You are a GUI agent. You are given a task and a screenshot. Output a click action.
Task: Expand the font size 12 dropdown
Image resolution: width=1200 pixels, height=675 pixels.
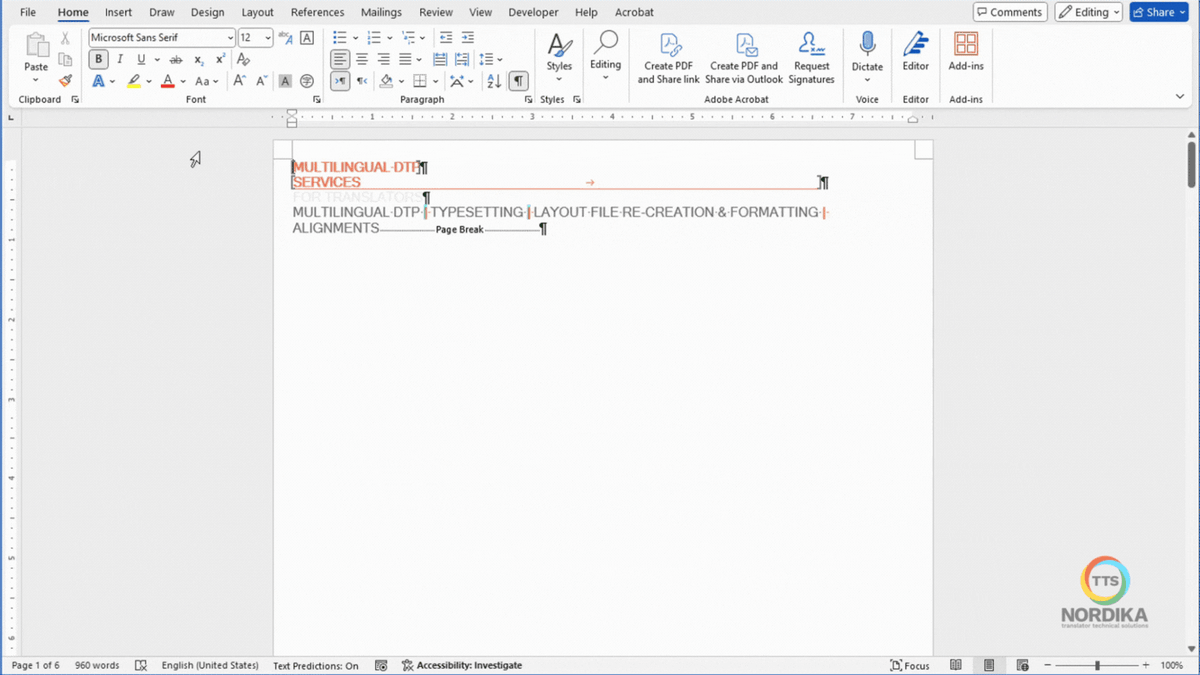pos(268,38)
